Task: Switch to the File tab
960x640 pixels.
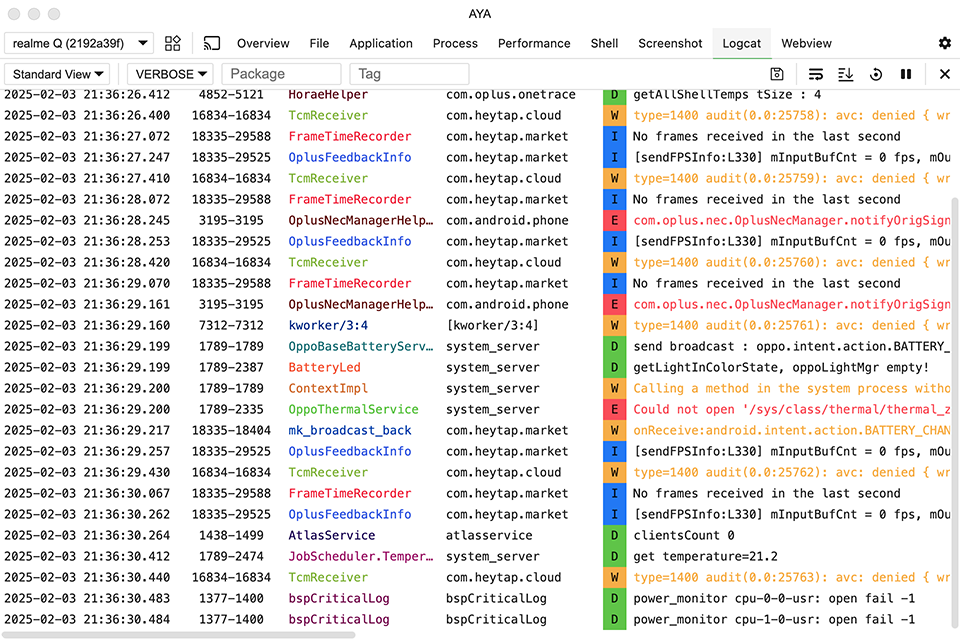Action: click(319, 43)
